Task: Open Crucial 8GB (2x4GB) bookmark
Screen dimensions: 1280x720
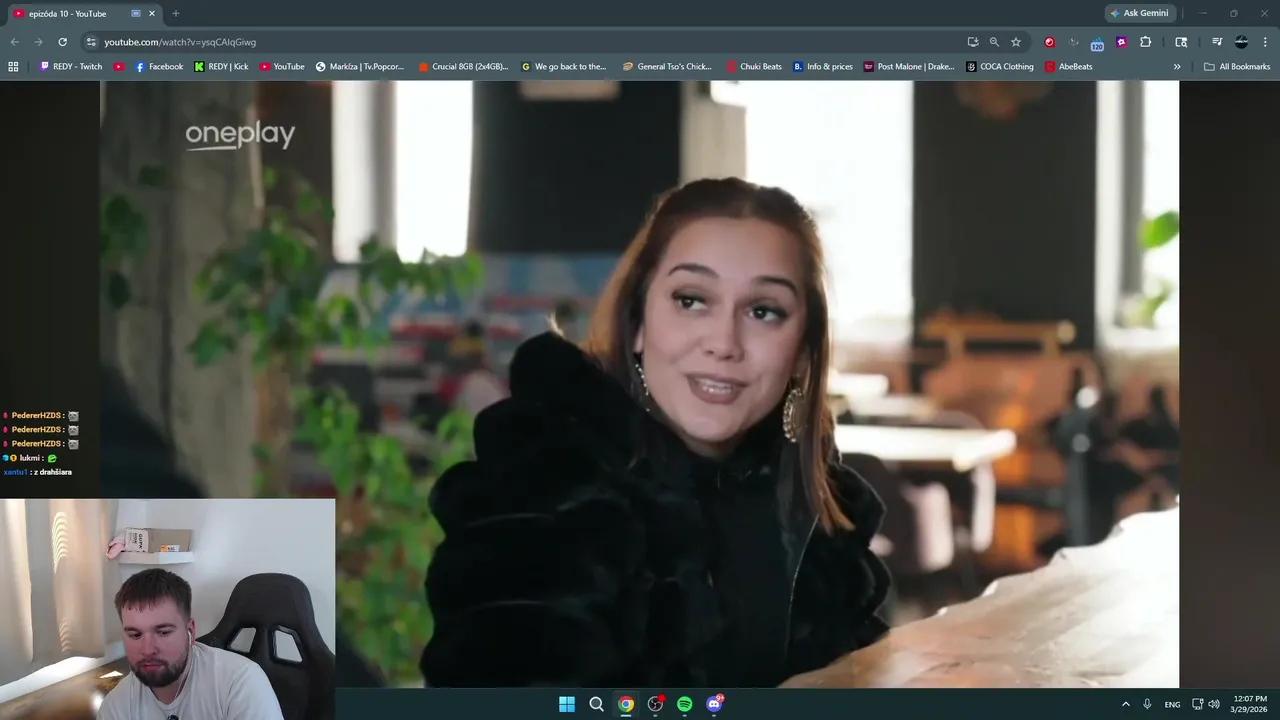Action: pos(463,67)
